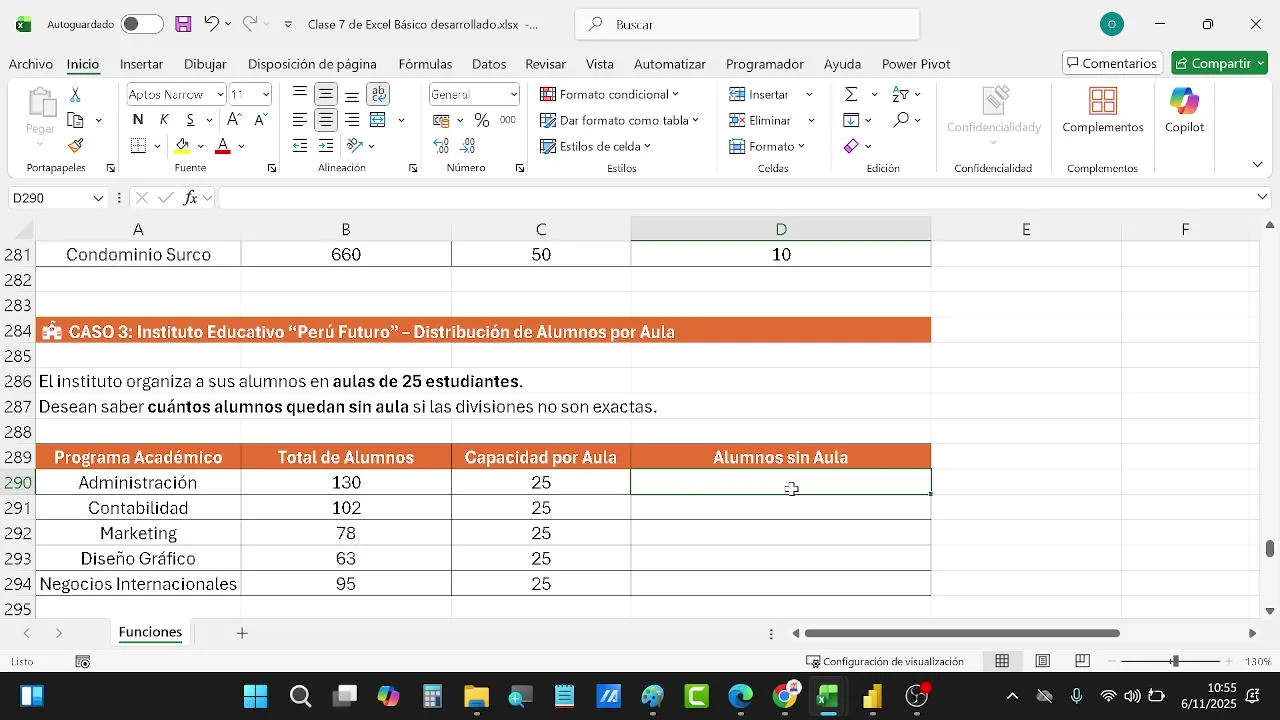Click the increase indent icon
The height and width of the screenshot is (720, 1280).
[x=326, y=146]
